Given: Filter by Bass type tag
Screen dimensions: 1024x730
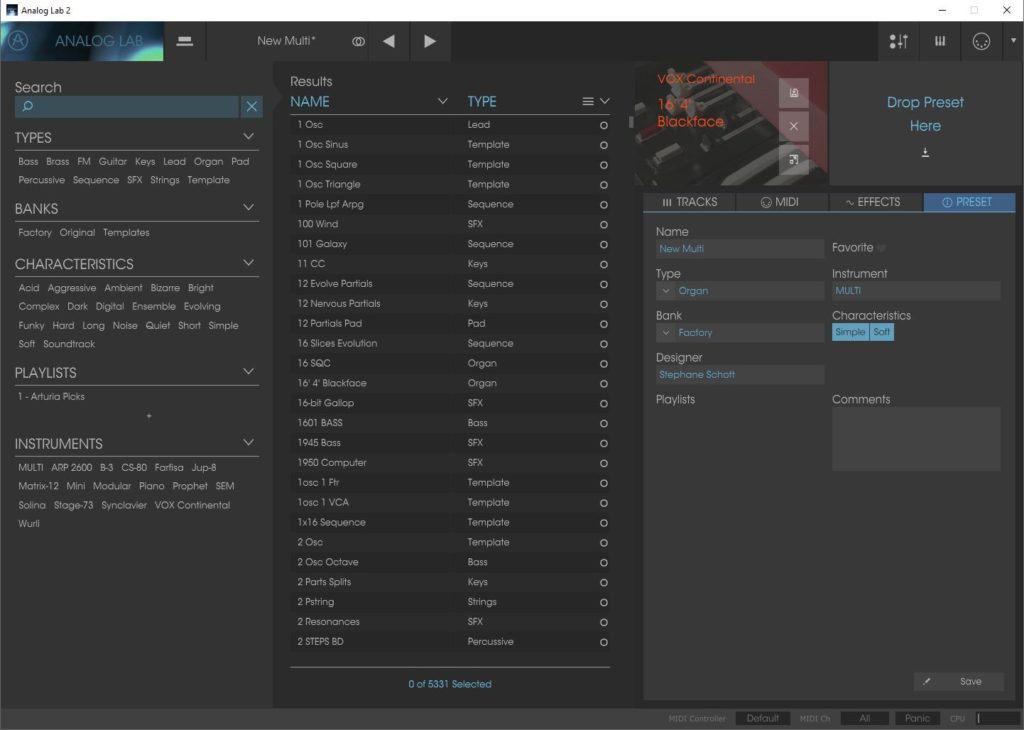Looking at the screenshot, I should tap(28, 161).
